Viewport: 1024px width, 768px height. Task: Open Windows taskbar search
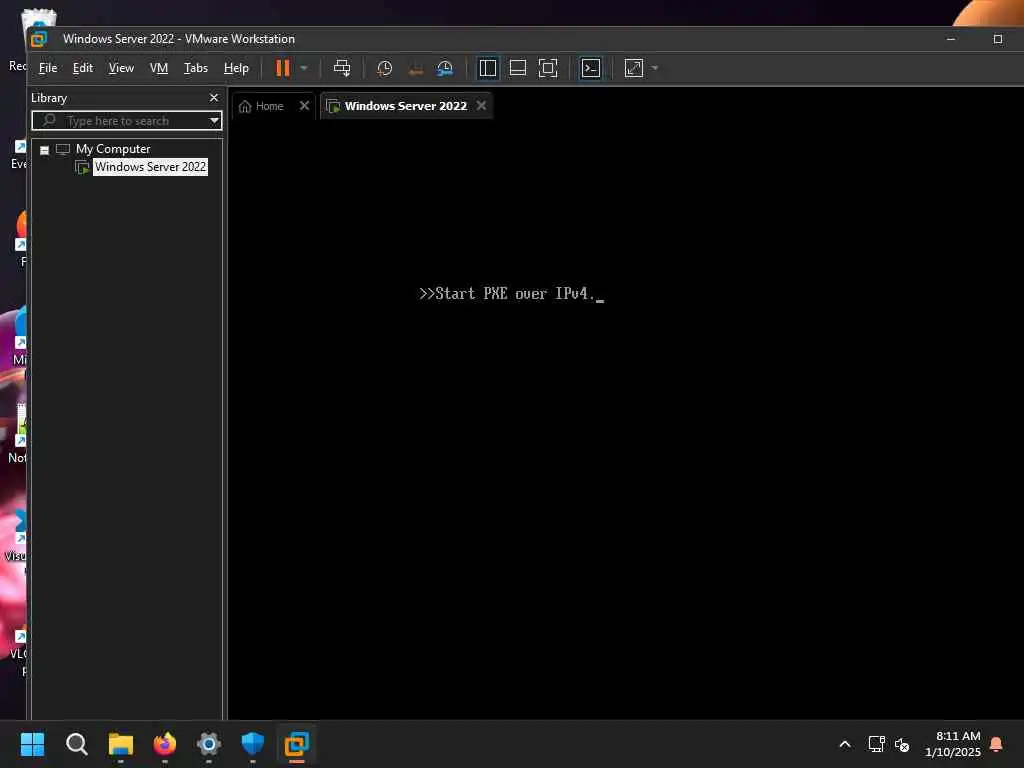[76, 744]
